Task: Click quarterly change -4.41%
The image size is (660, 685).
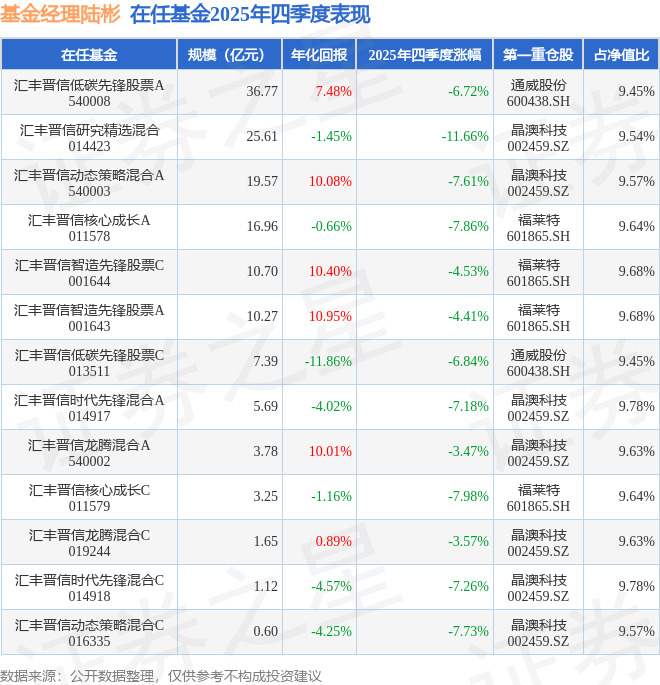Action: pos(468,316)
